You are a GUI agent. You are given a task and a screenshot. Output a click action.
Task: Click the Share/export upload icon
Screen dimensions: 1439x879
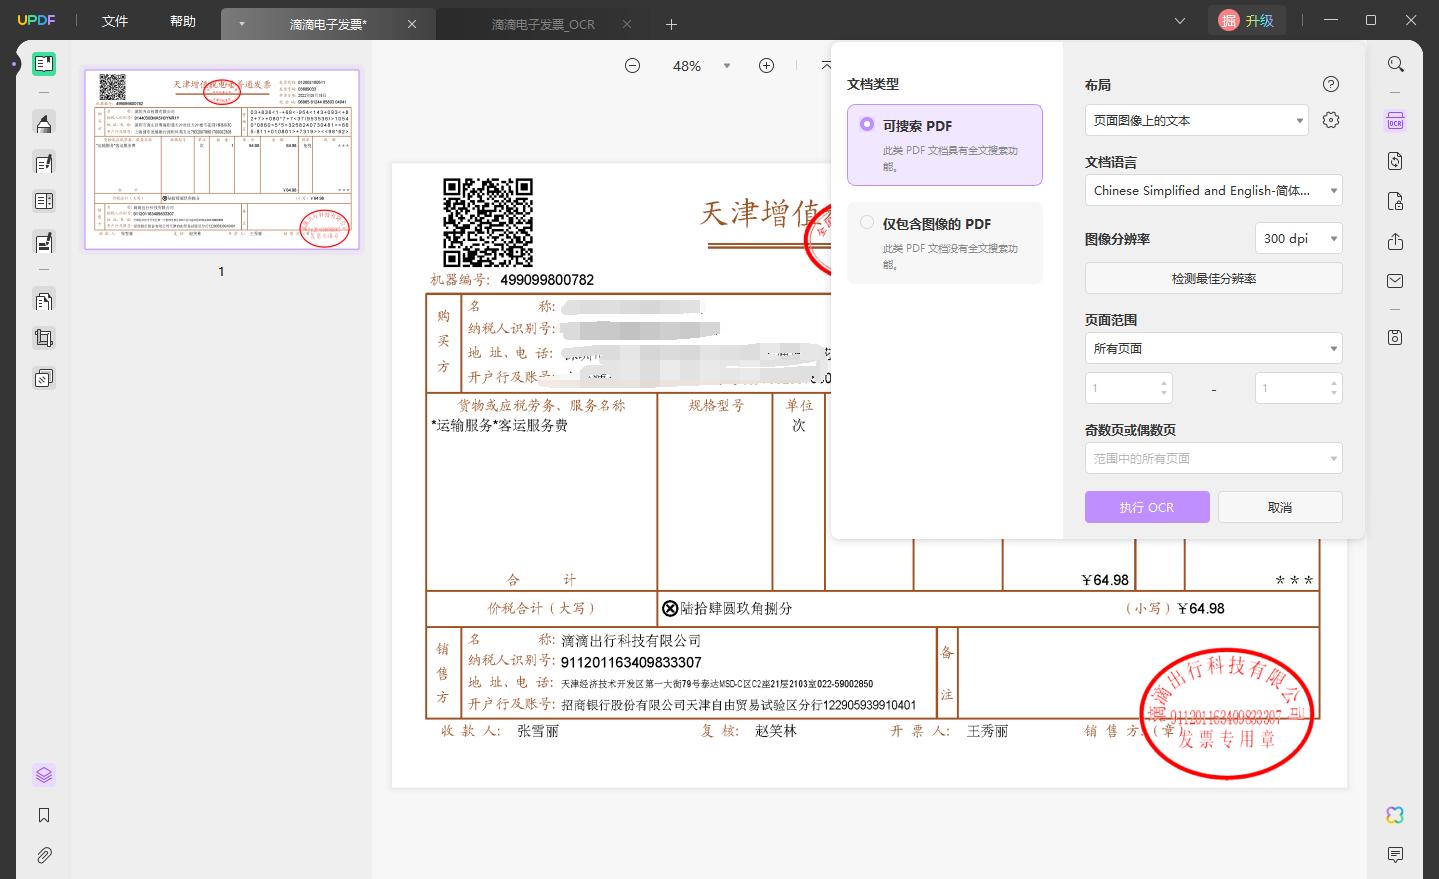[1395, 242]
